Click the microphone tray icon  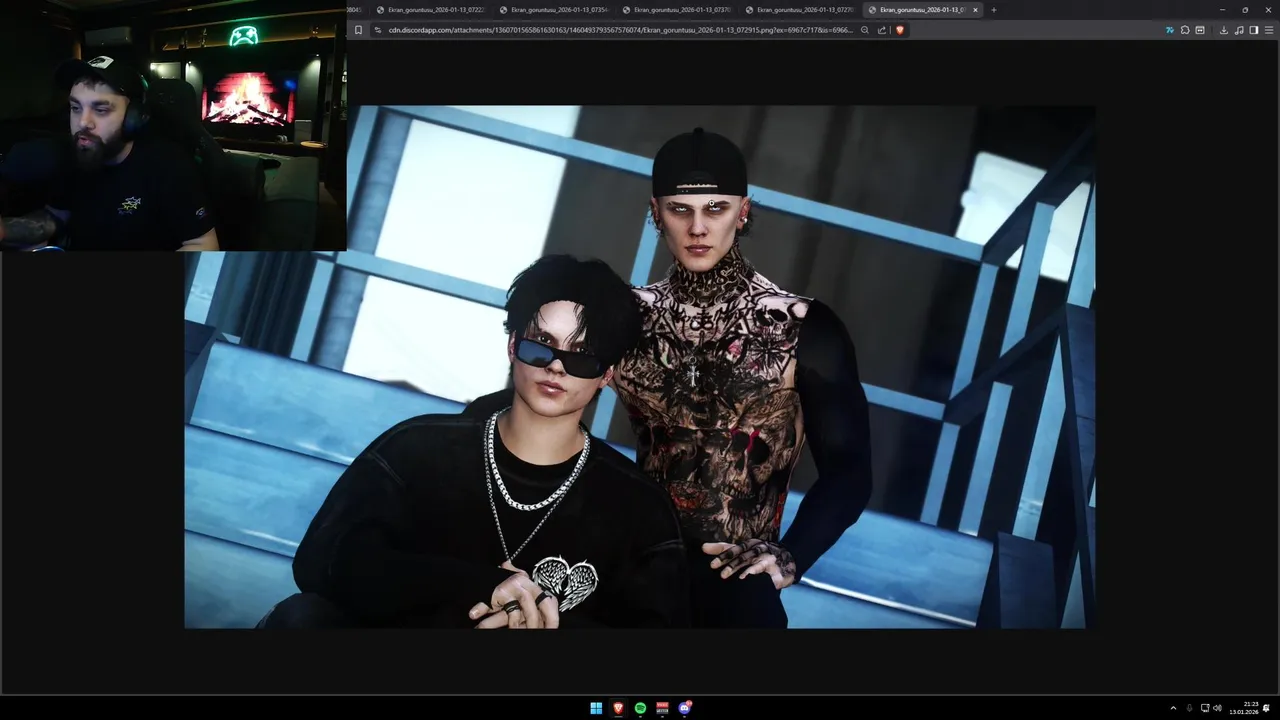1189,708
